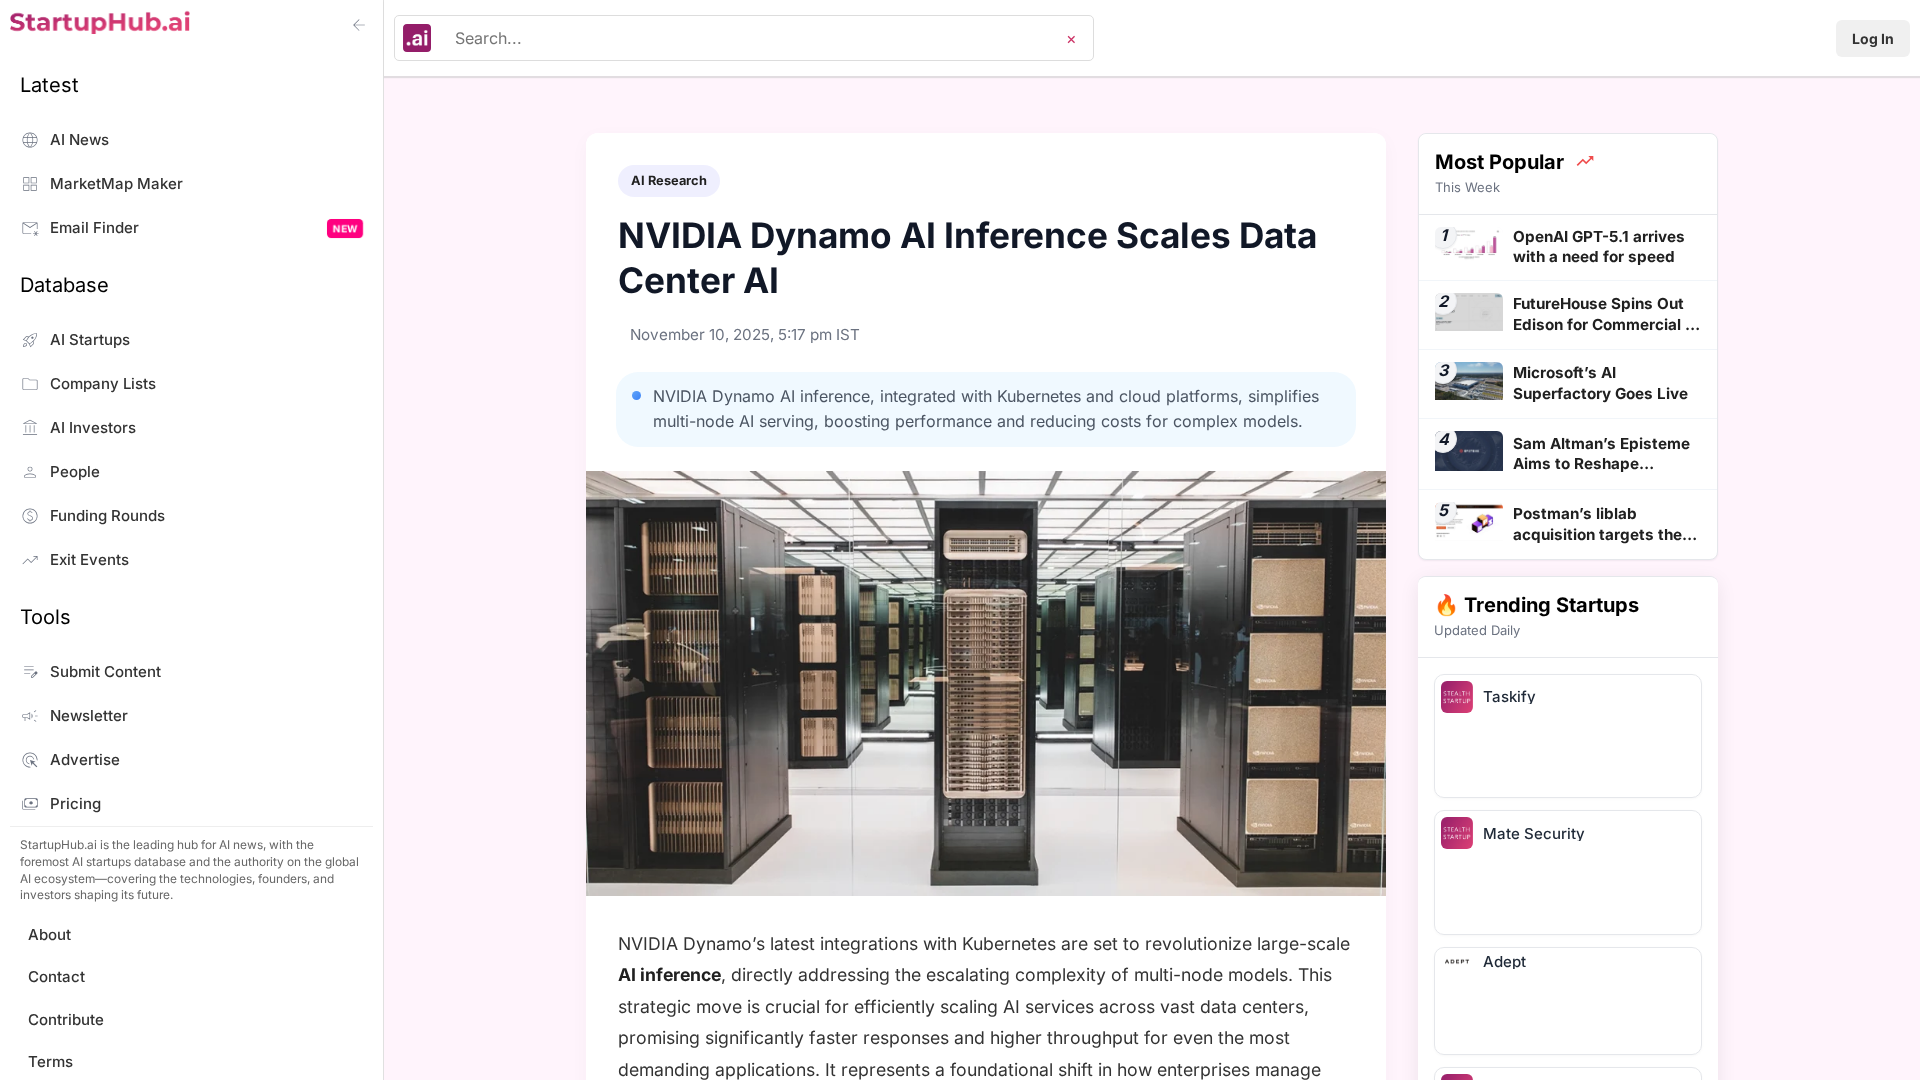This screenshot has width=1920, height=1080.
Task: Open the Pricing menu item
Action: (75, 804)
